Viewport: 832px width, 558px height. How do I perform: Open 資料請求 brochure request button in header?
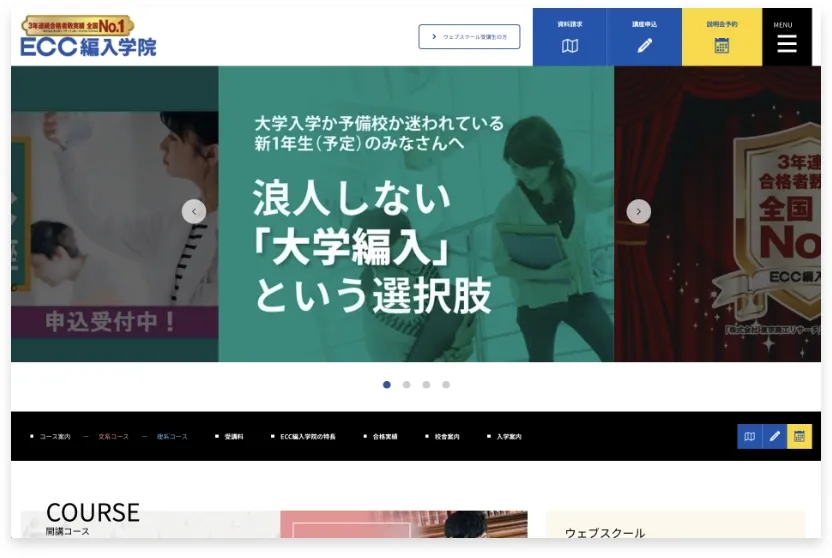(569, 37)
